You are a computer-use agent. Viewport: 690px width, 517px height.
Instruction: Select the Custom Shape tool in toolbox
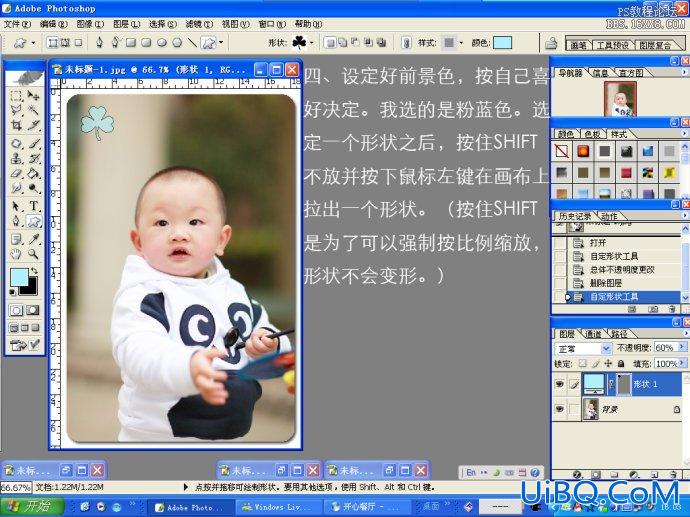(x=33, y=221)
